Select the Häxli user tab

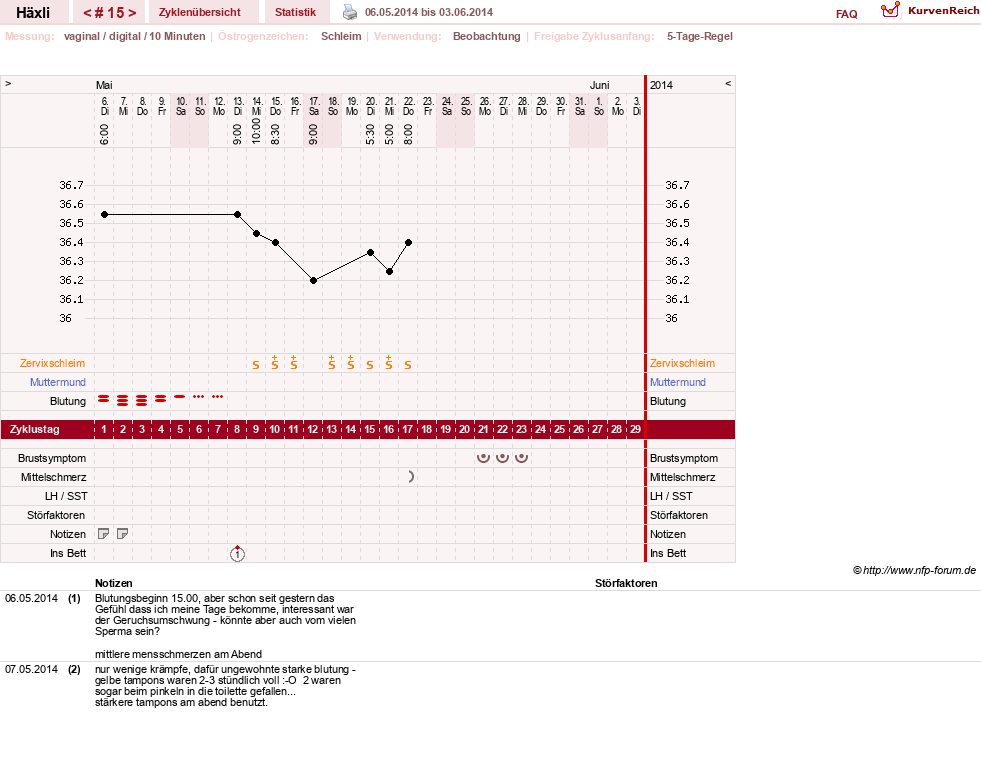33,13
